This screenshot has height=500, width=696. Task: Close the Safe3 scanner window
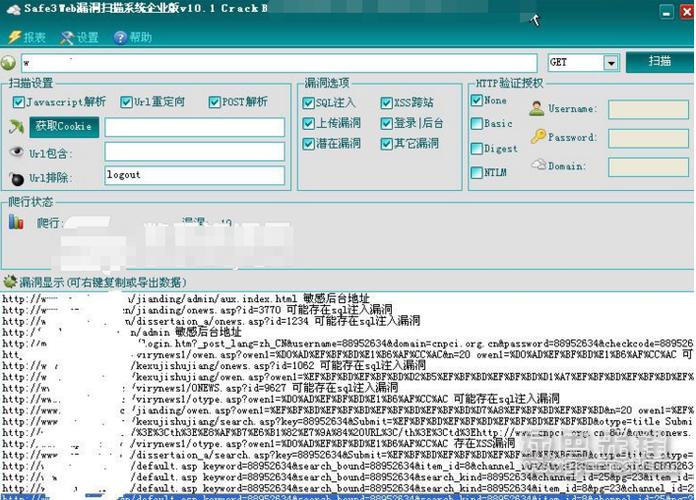(686, 12)
